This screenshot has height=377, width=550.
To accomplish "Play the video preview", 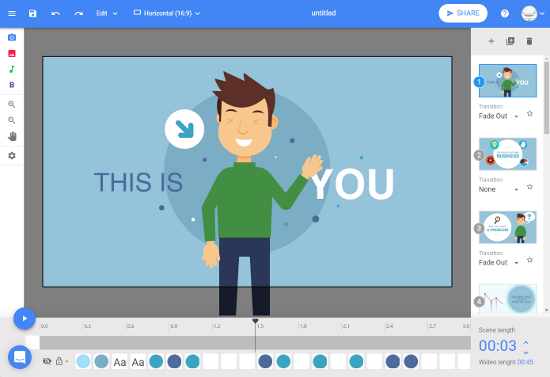I will 25,318.
